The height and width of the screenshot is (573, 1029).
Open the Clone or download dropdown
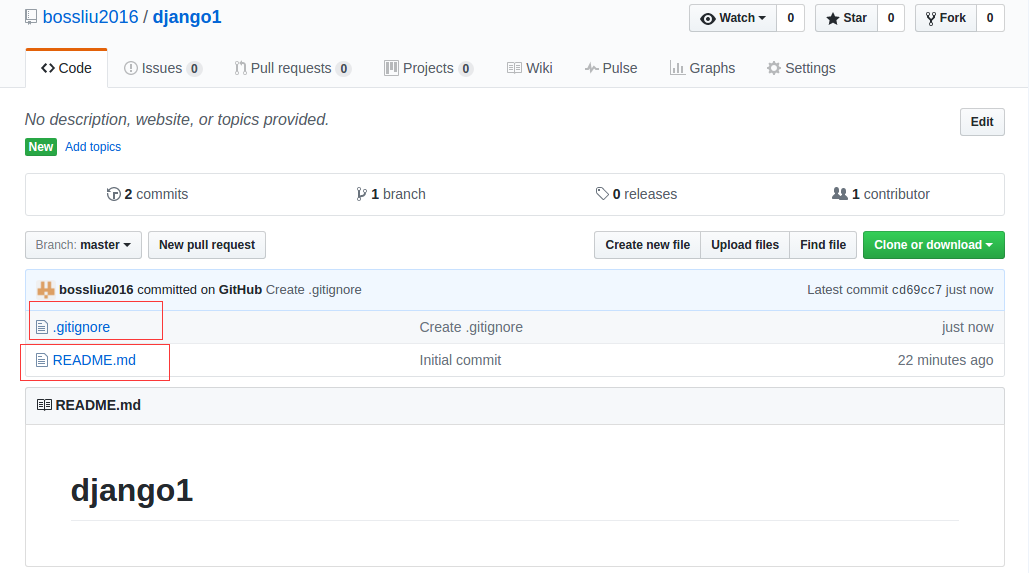click(x=933, y=245)
